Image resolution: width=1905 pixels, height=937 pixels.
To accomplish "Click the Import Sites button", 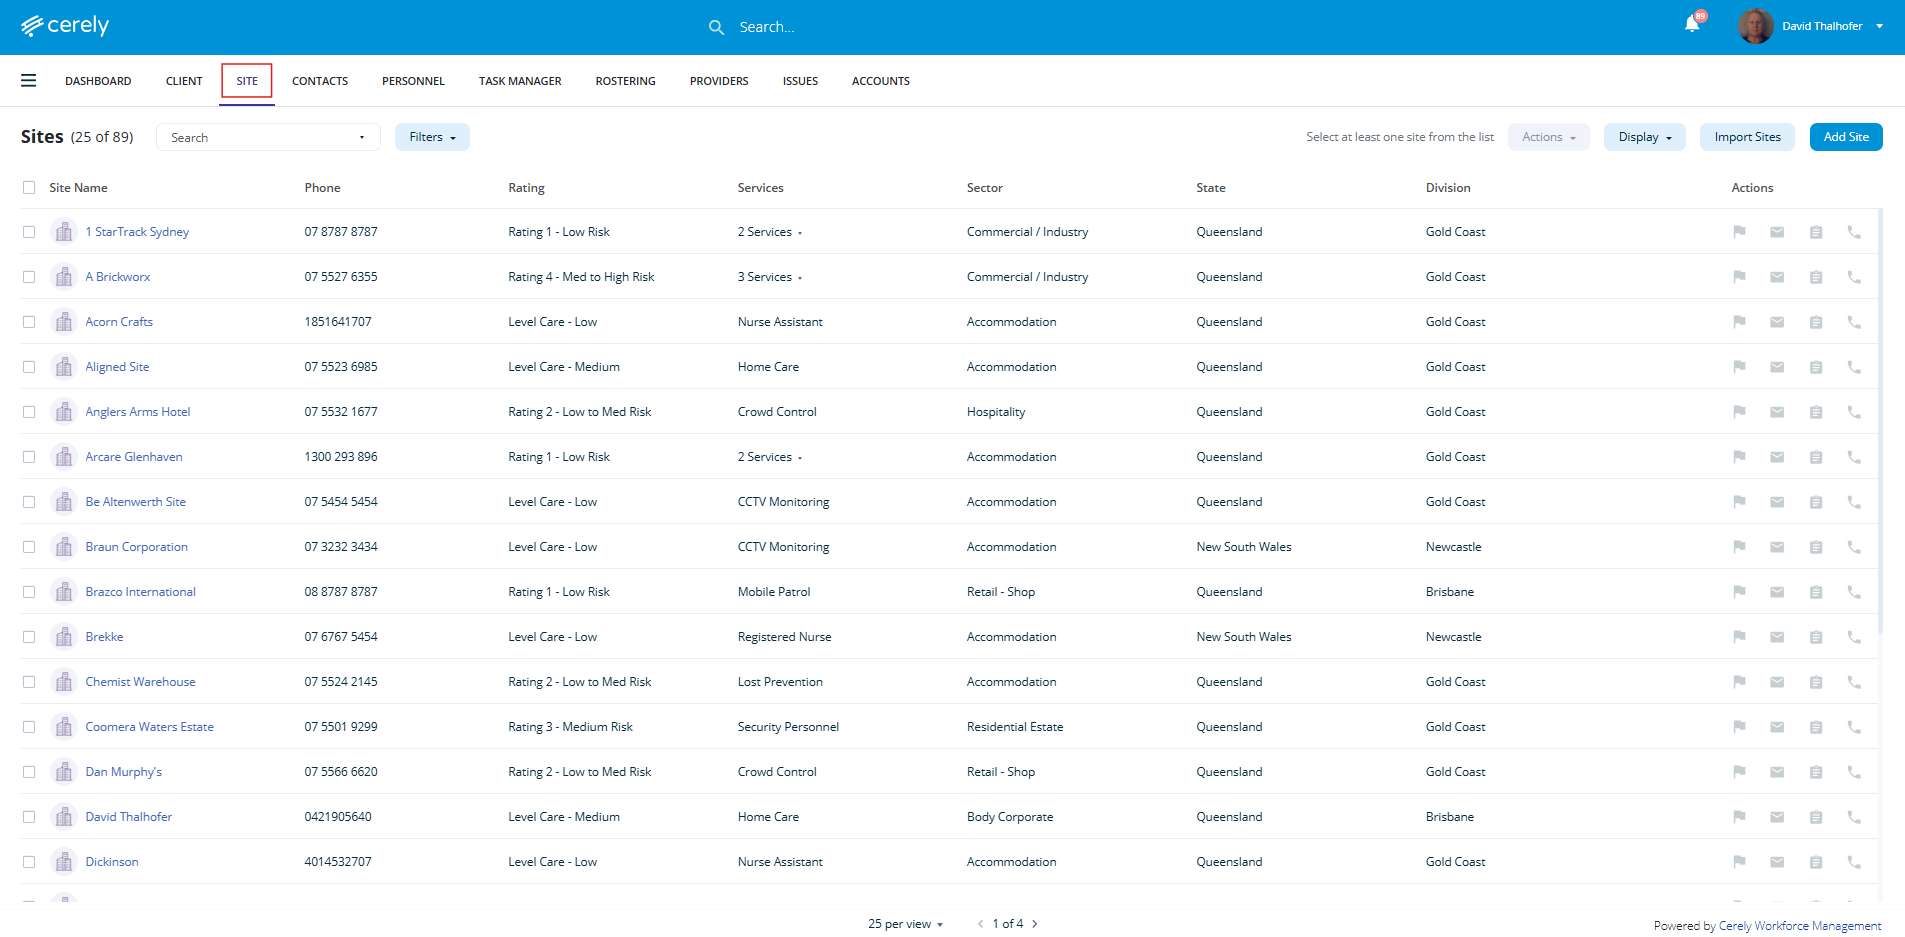I will pos(1747,137).
